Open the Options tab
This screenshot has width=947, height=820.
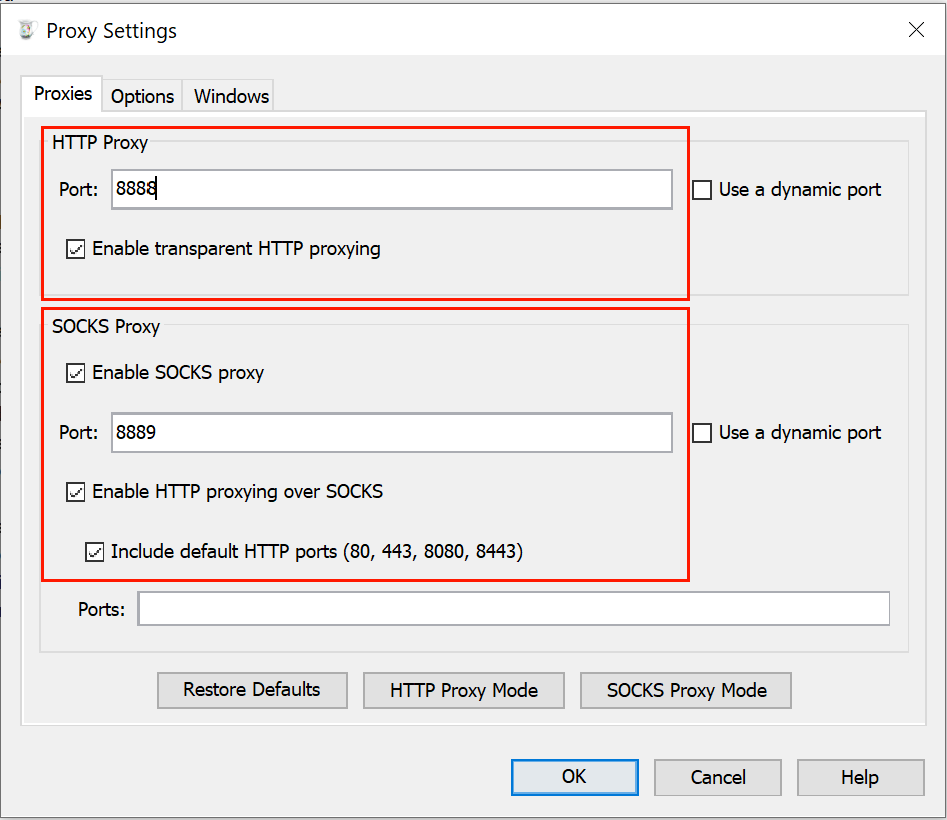142,96
